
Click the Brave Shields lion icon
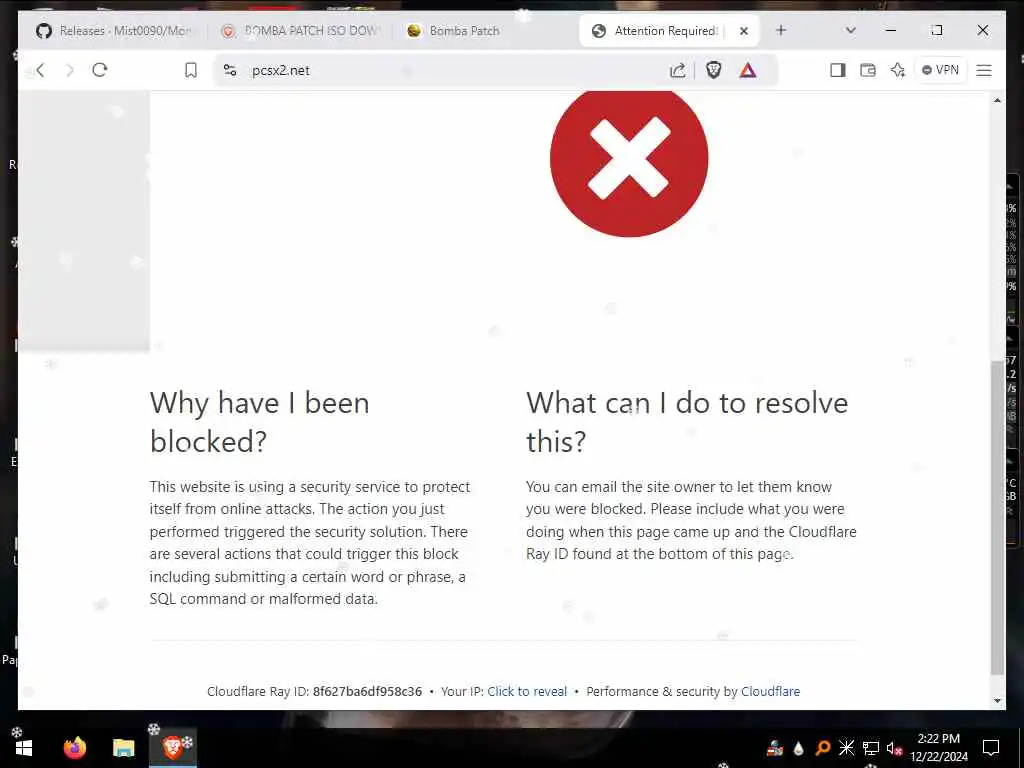click(714, 70)
